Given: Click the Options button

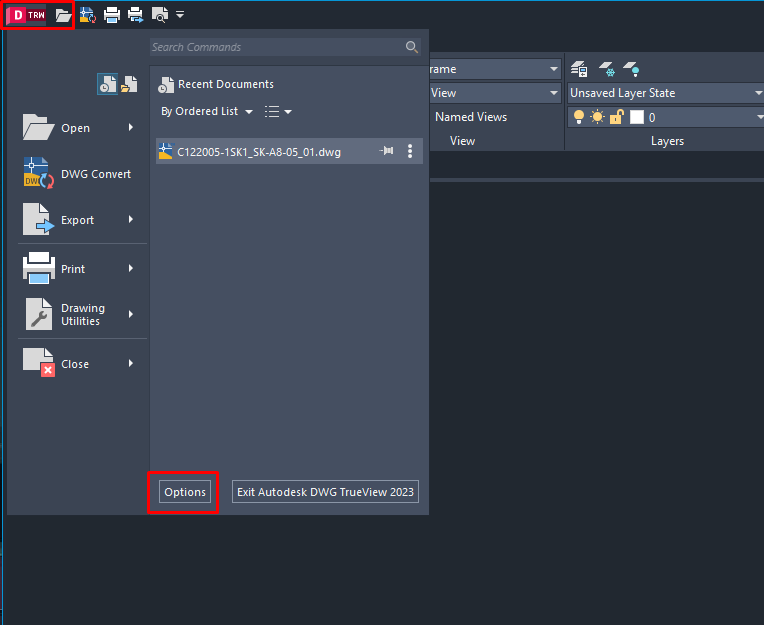Looking at the screenshot, I should 185,492.
